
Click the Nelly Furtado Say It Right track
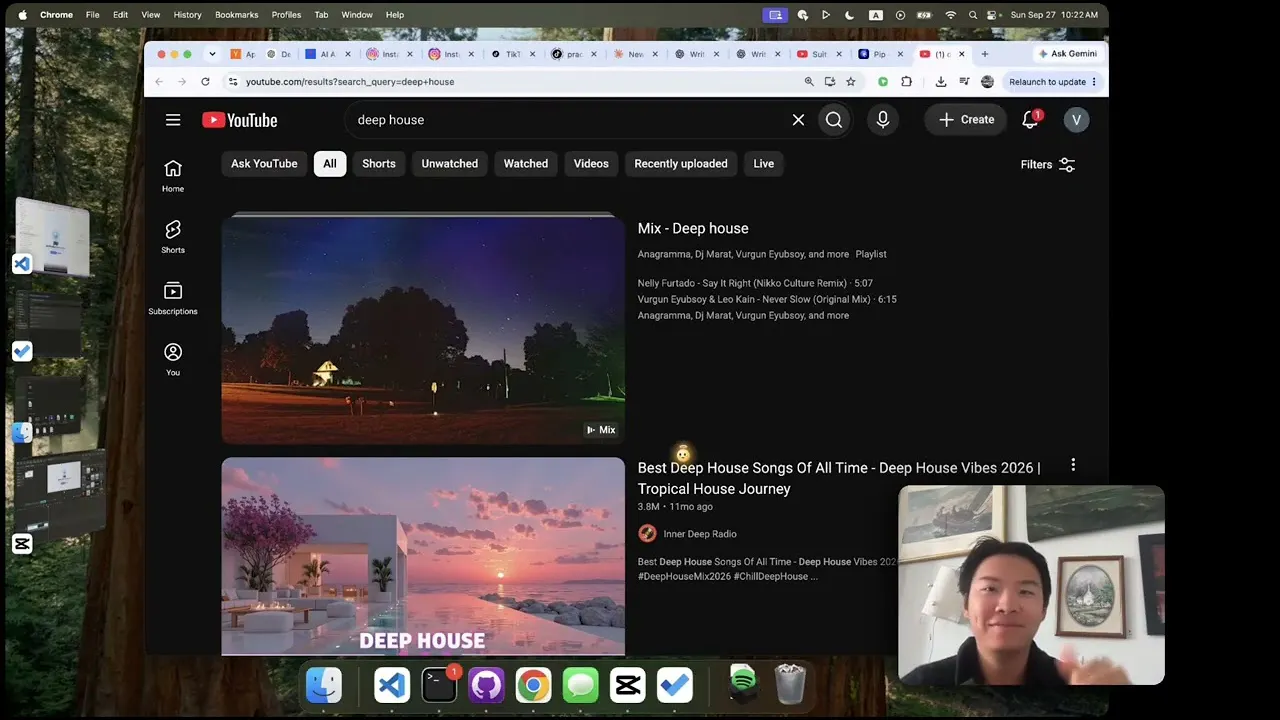click(755, 284)
